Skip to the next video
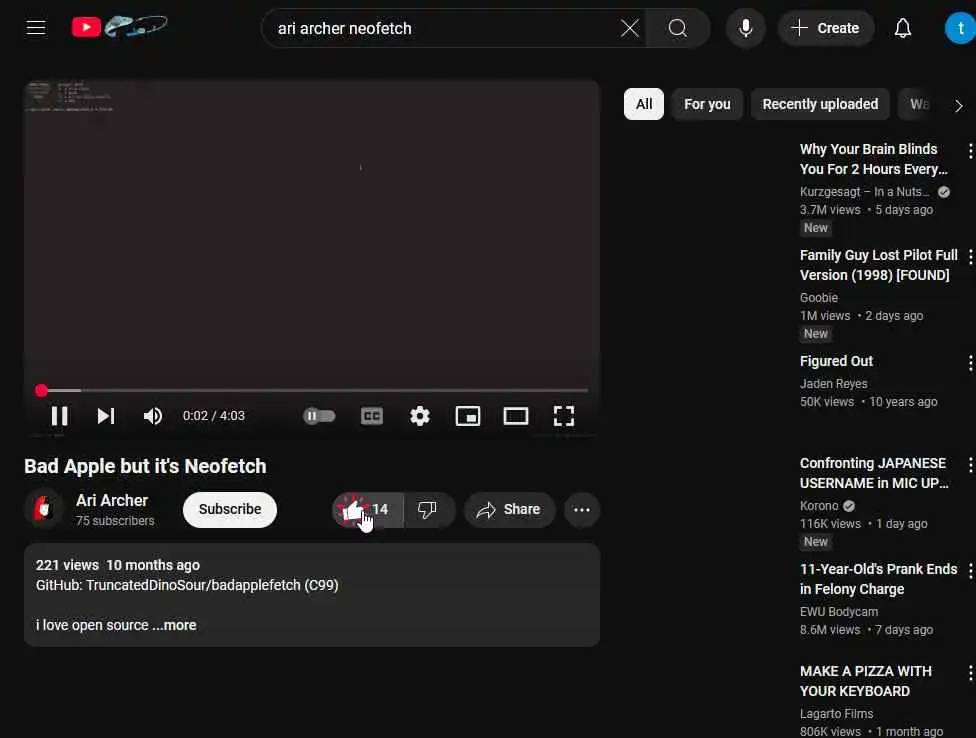 point(106,416)
